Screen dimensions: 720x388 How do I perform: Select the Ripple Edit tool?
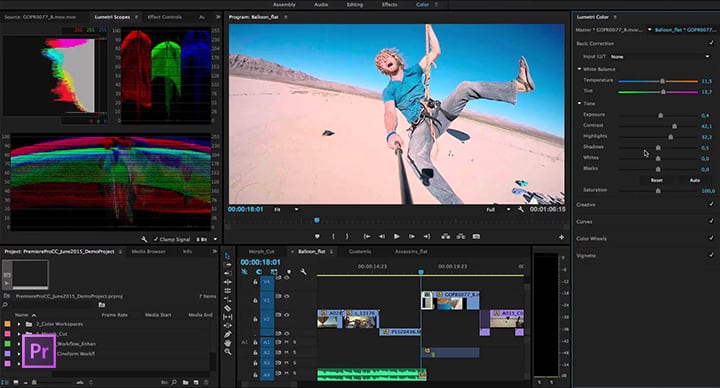click(227, 273)
